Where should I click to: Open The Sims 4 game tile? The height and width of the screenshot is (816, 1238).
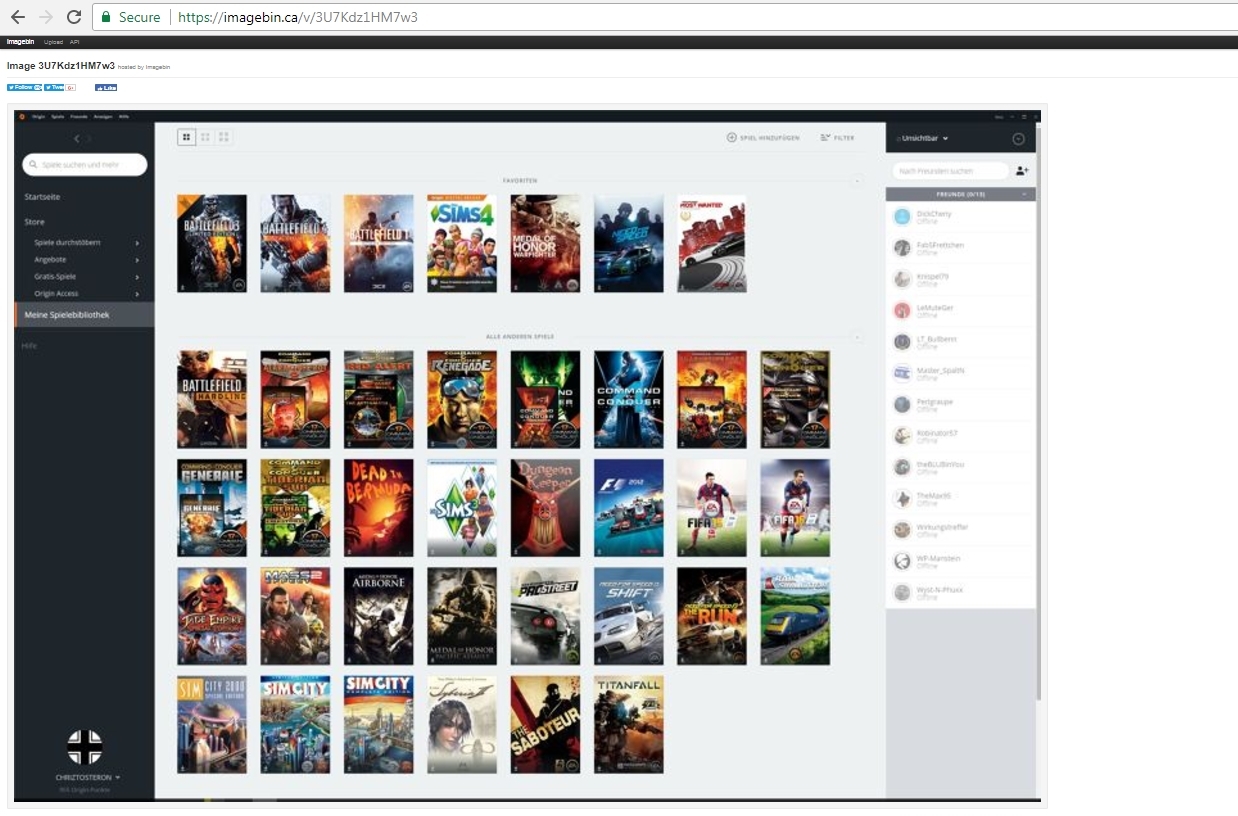(462, 243)
